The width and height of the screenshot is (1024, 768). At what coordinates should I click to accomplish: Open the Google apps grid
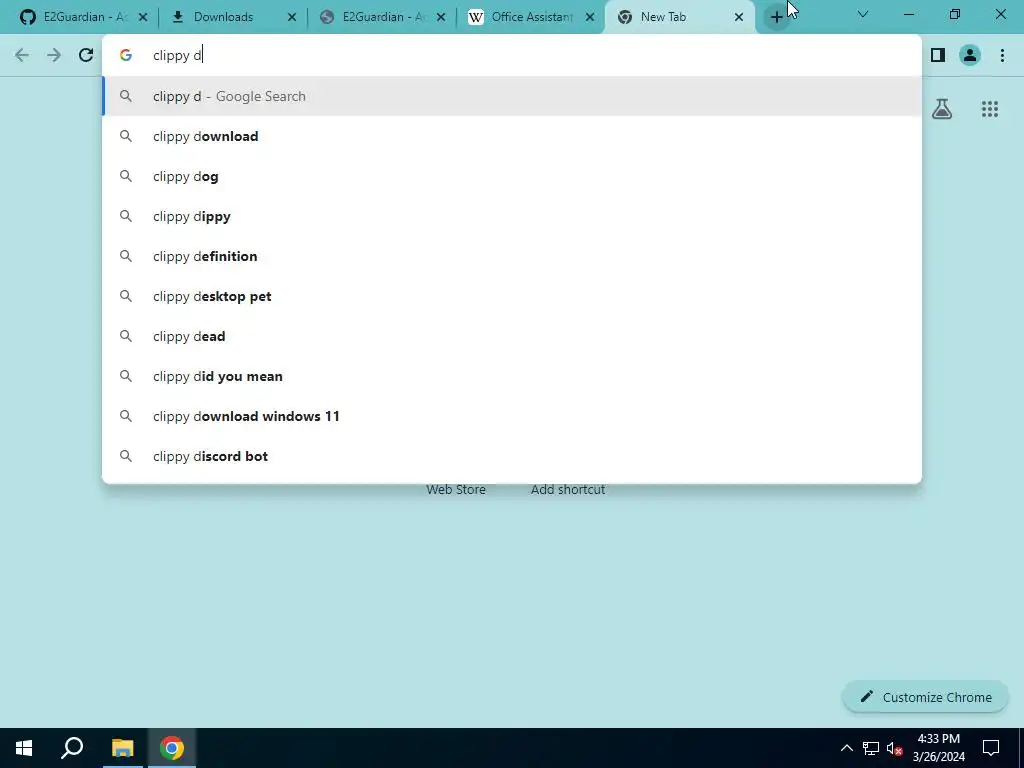tap(989, 109)
